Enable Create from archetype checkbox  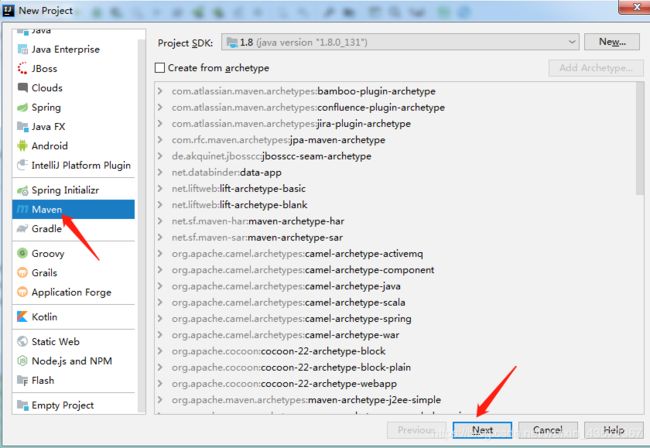(160, 68)
